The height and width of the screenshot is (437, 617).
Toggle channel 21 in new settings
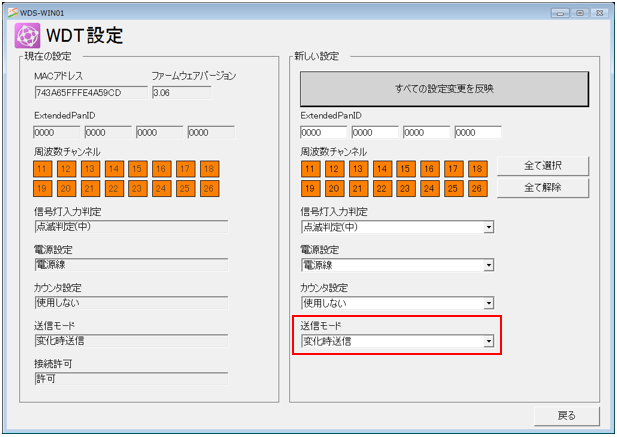pyautogui.click(x=357, y=188)
